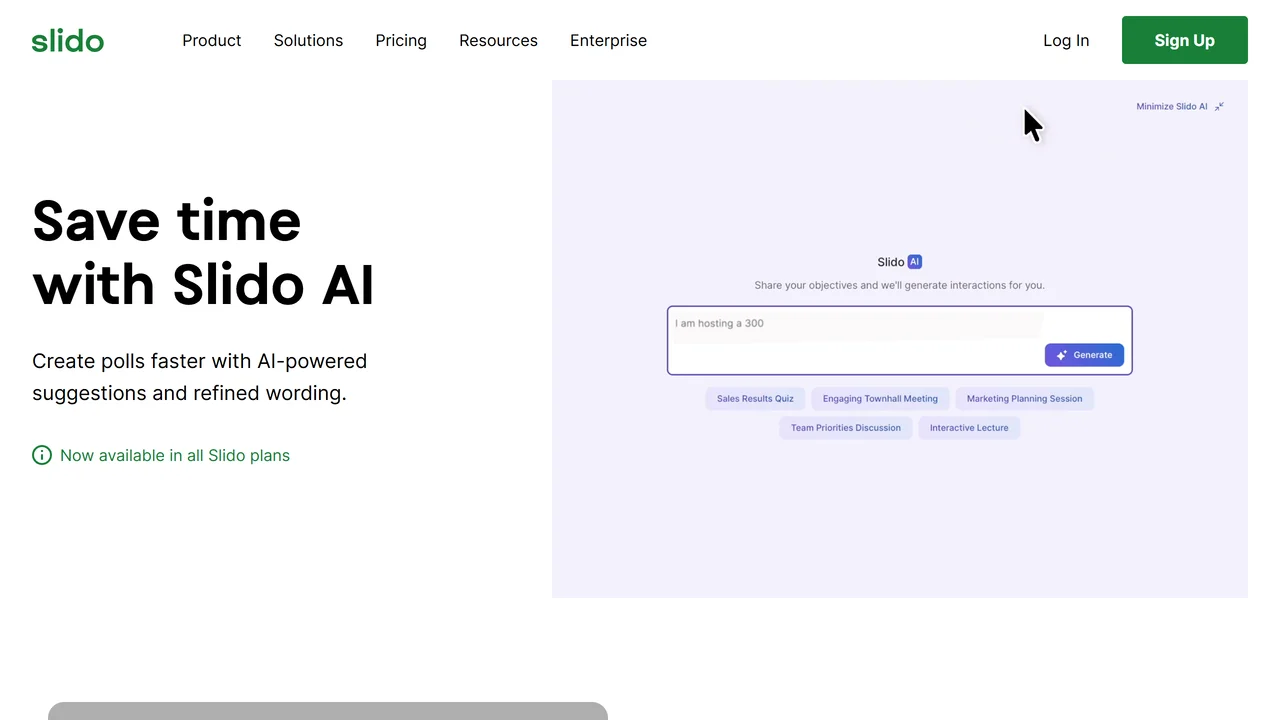Click 'Now available in all Slido plans'
Image resolution: width=1280 pixels, height=720 pixels.
[x=175, y=455]
